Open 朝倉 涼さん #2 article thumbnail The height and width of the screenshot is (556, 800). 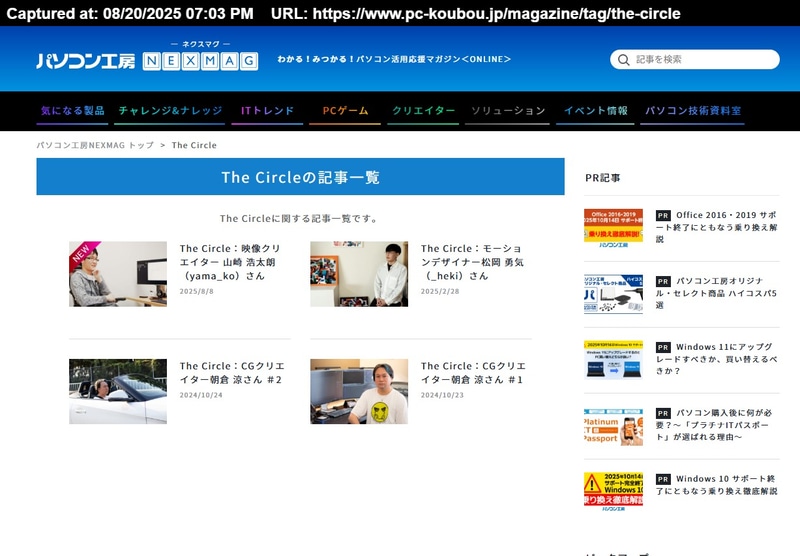click(118, 391)
